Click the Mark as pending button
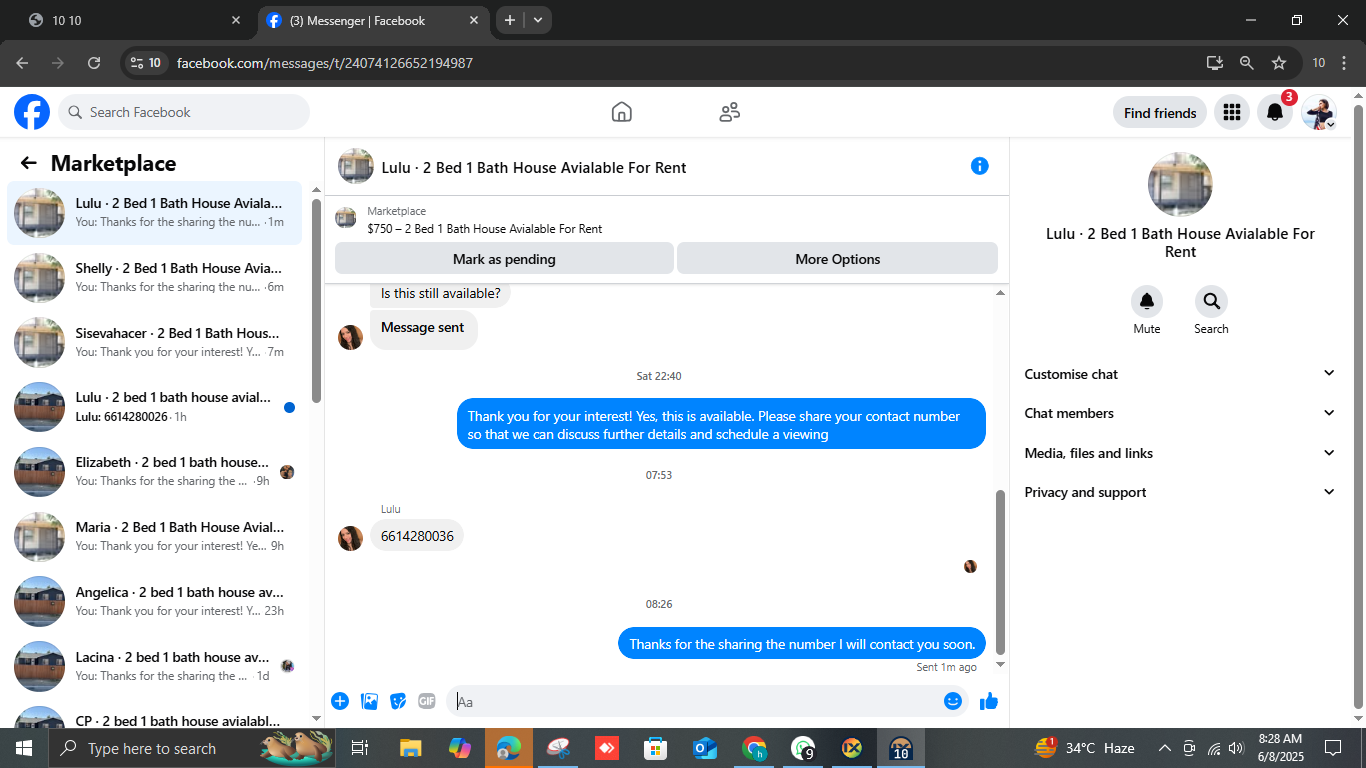The height and width of the screenshot is (768, 1366). (504, 258)
